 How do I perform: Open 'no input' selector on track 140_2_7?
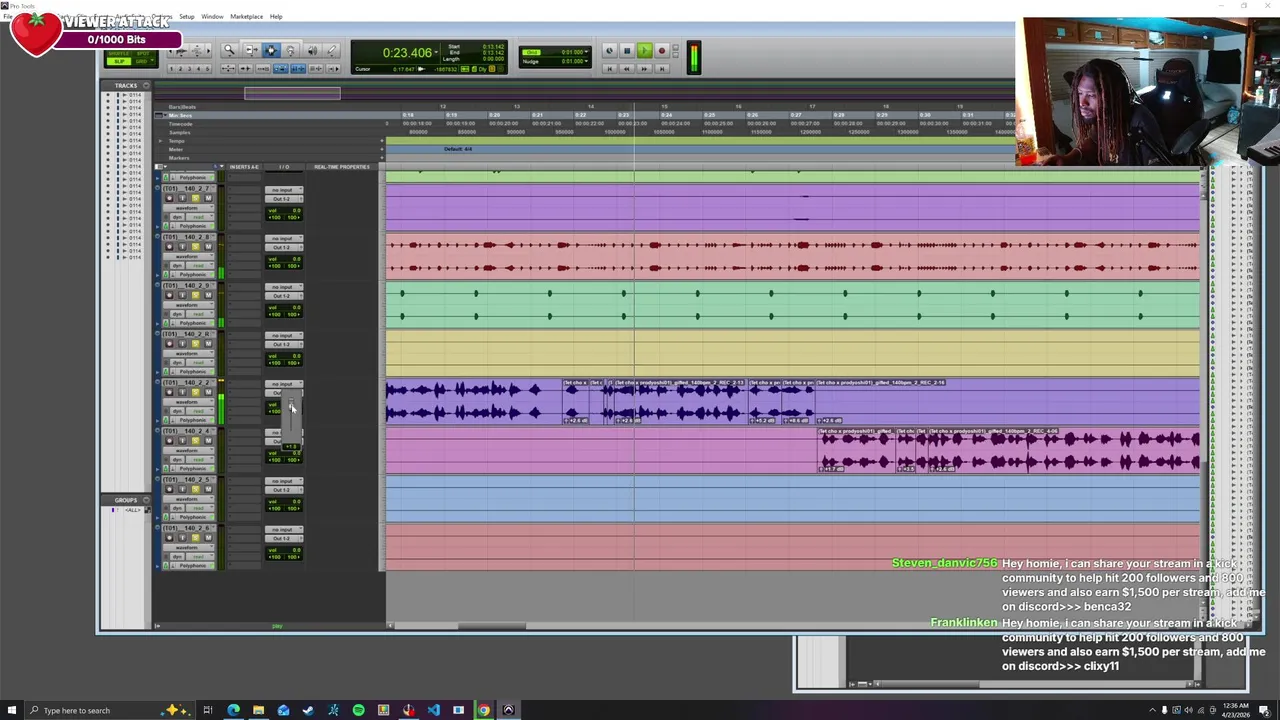(x=284, y=190)
